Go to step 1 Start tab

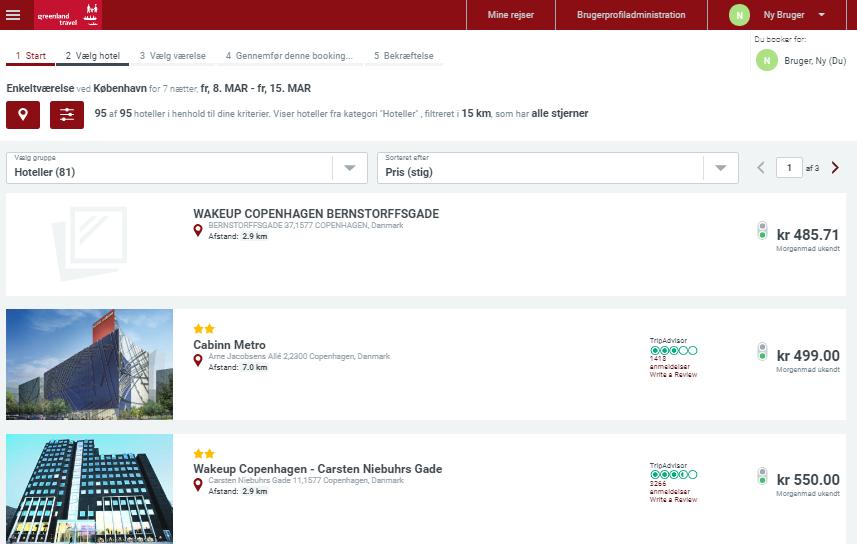31,56
